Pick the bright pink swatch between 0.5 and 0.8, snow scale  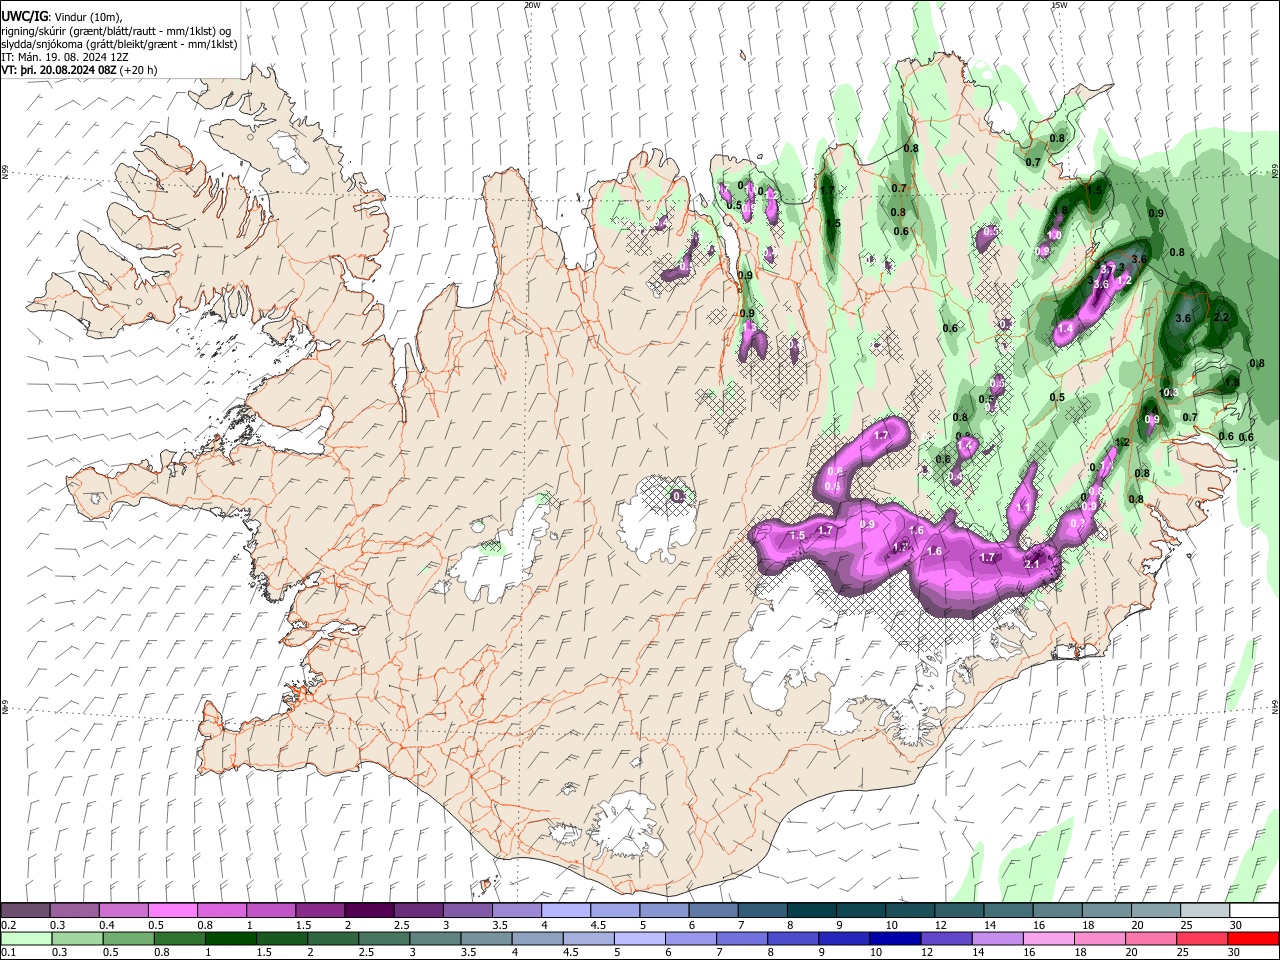(x=172, y=911)
